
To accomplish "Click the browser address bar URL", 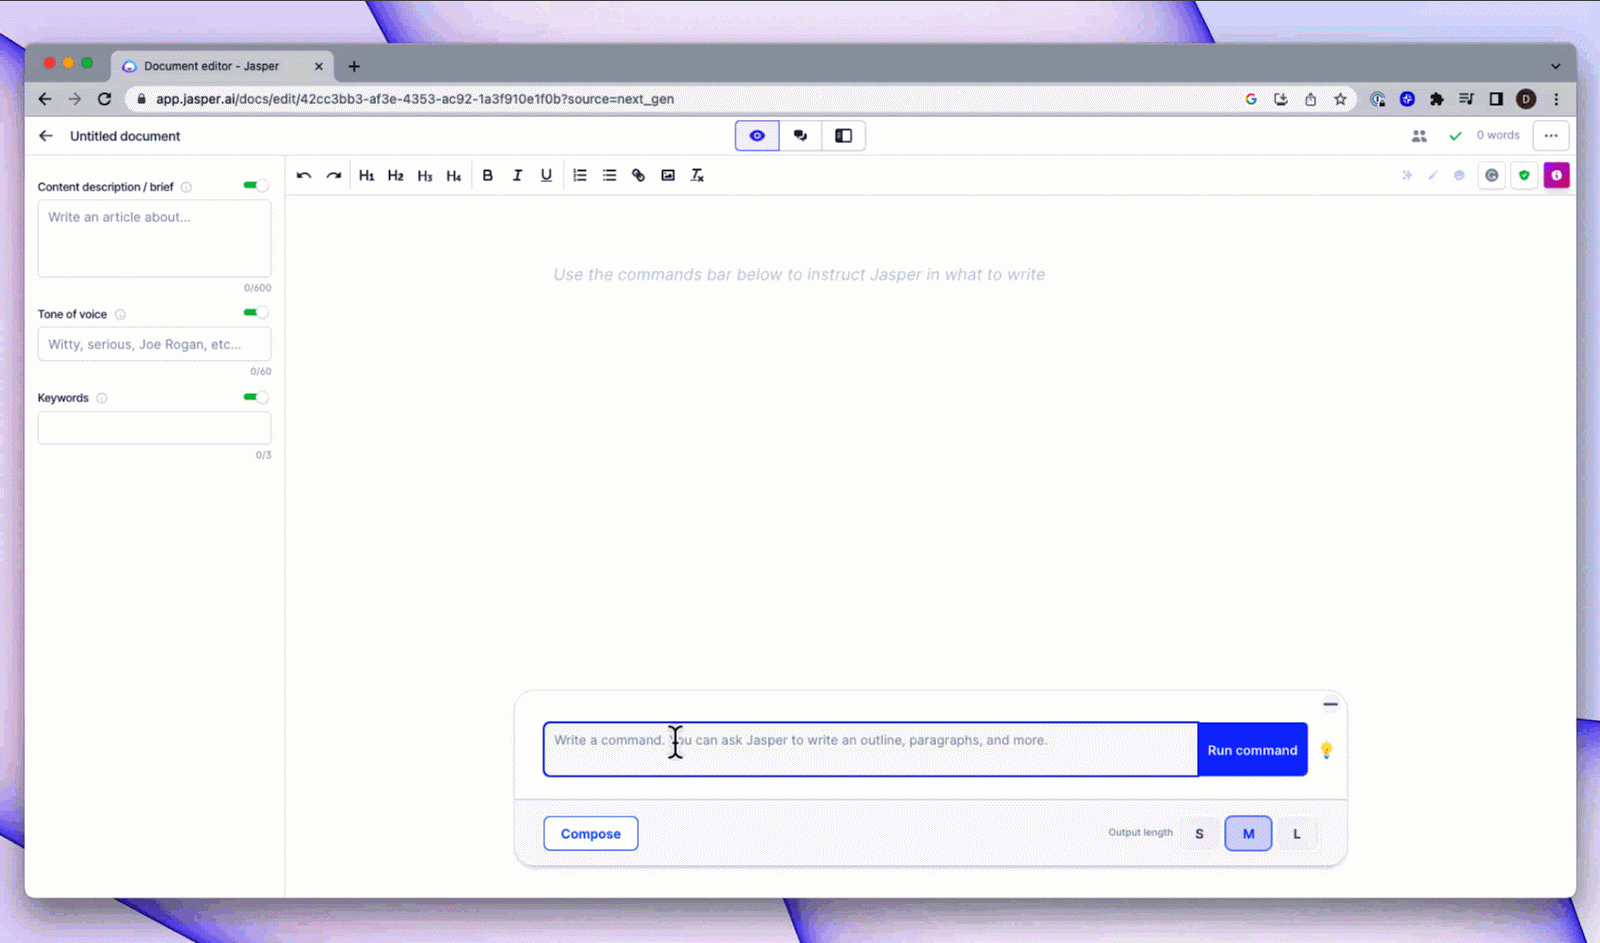I will pyautogui.click(x=414, y=99).
